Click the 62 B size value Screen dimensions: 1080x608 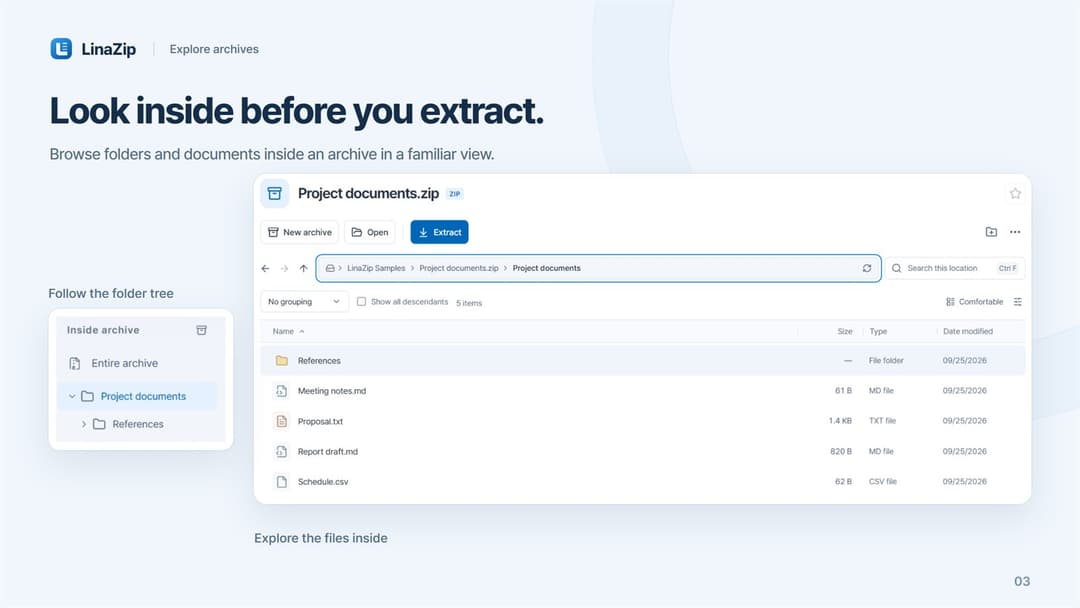point(844,482)
